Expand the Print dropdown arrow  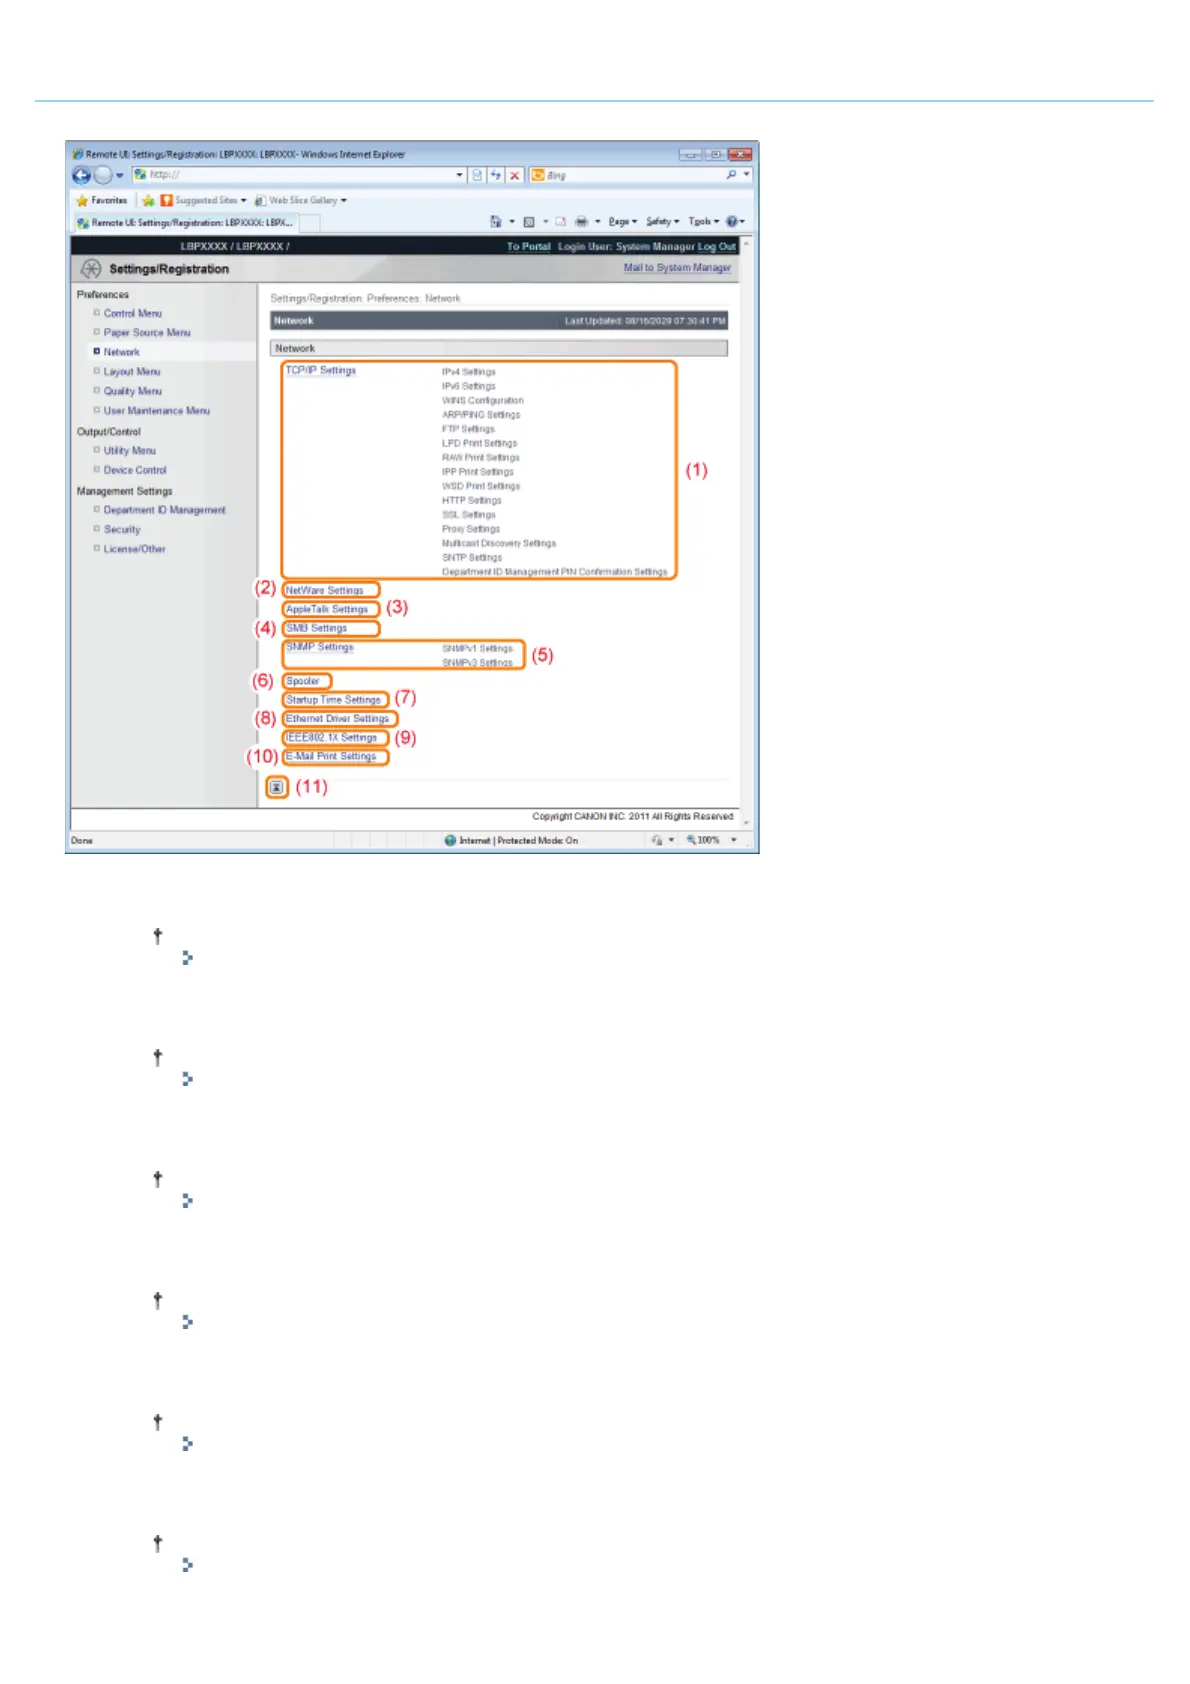click(598, 222)
